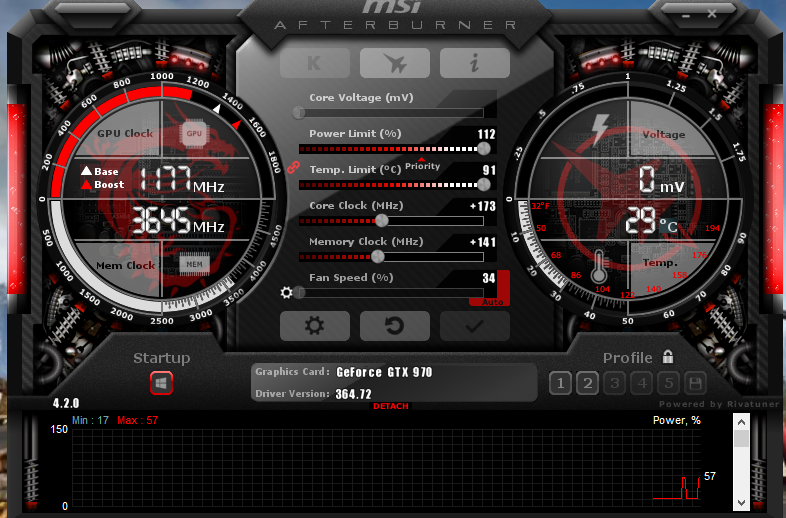Click the MEM chip icon in the gauge

[194, 264]
